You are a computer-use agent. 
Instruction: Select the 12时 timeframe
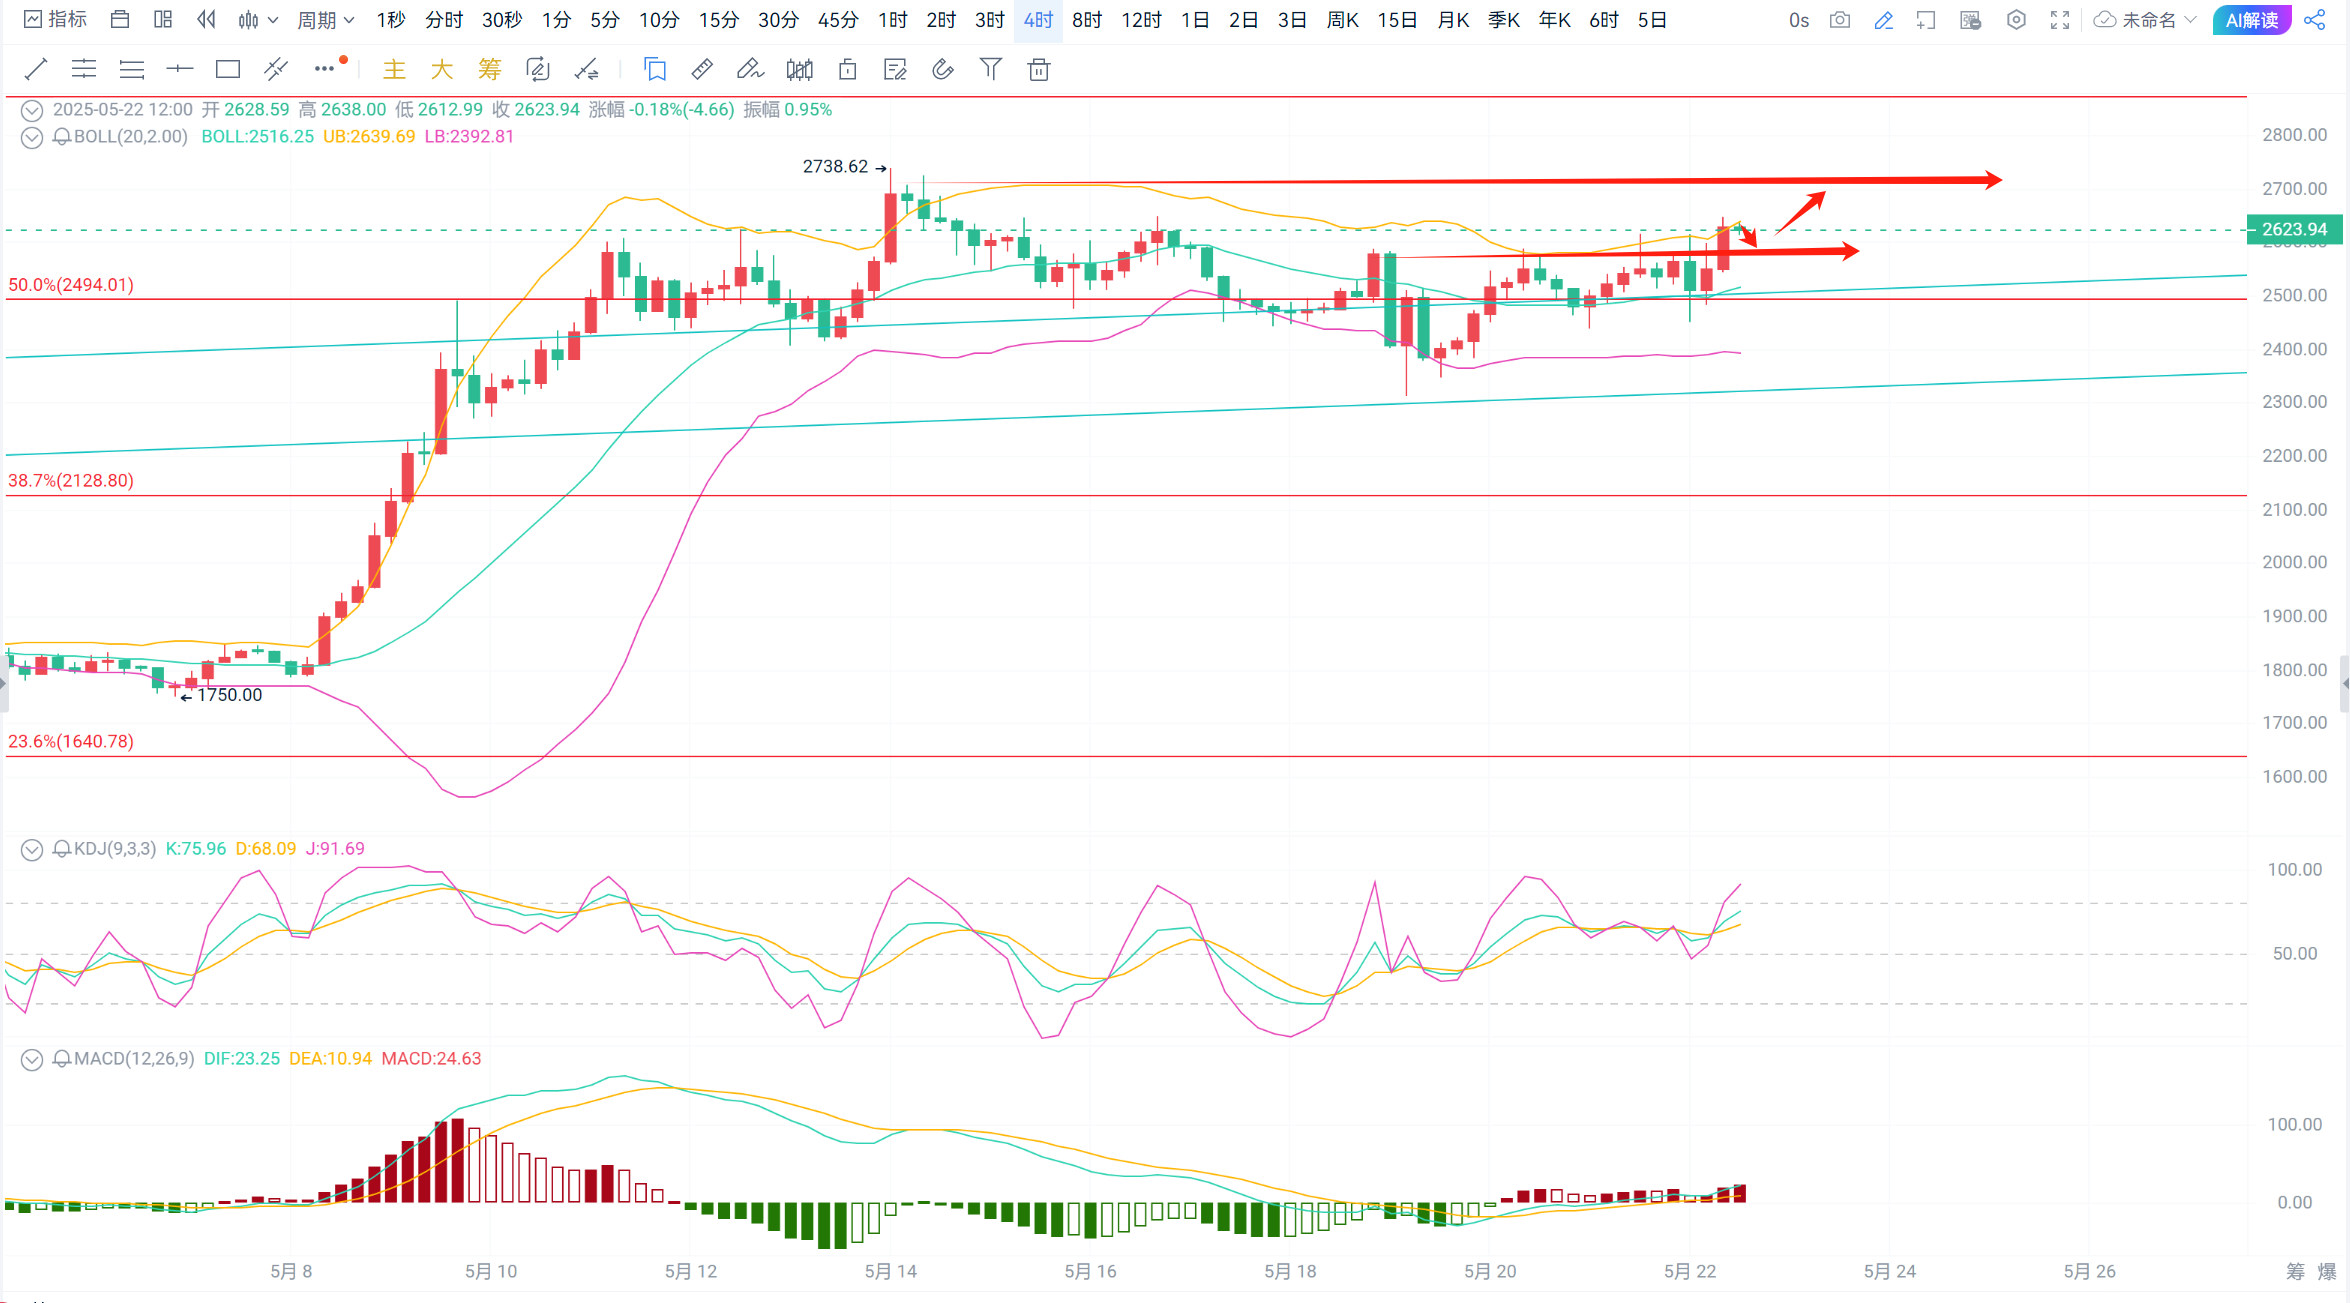[1141, 19]
